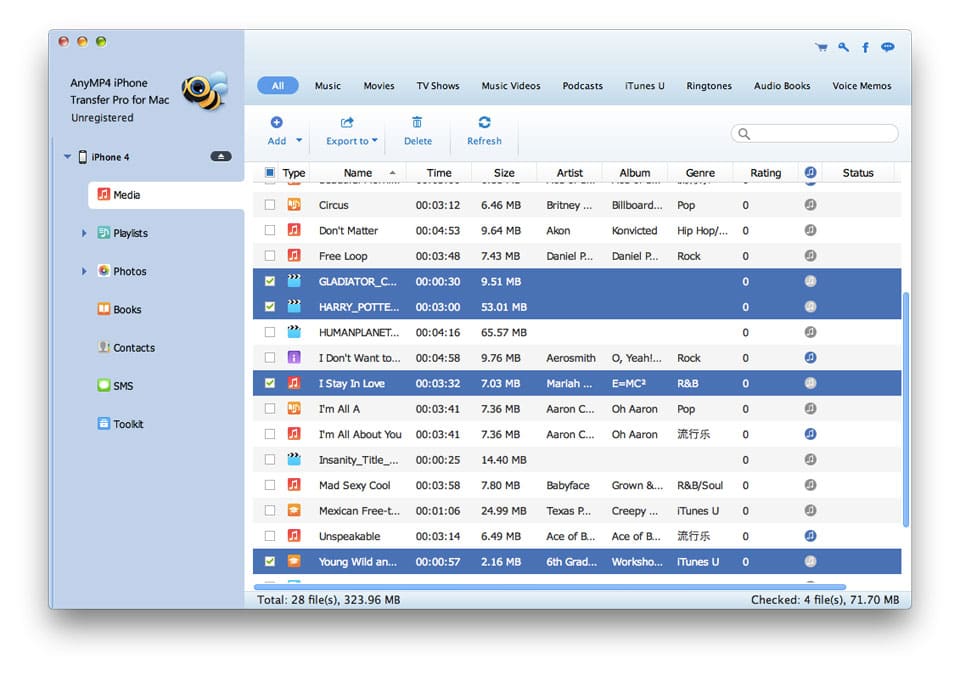This screenshot has width=960, height=676.
Task: Collapse the iPhone 4 device tree
Action: click(x=67, y=157)
